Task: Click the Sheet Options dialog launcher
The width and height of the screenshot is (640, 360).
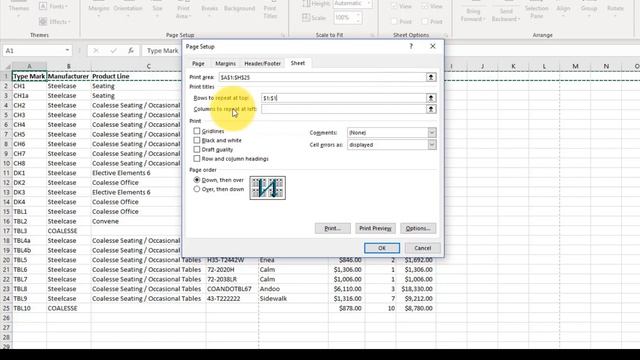Action: coord(446,36)
